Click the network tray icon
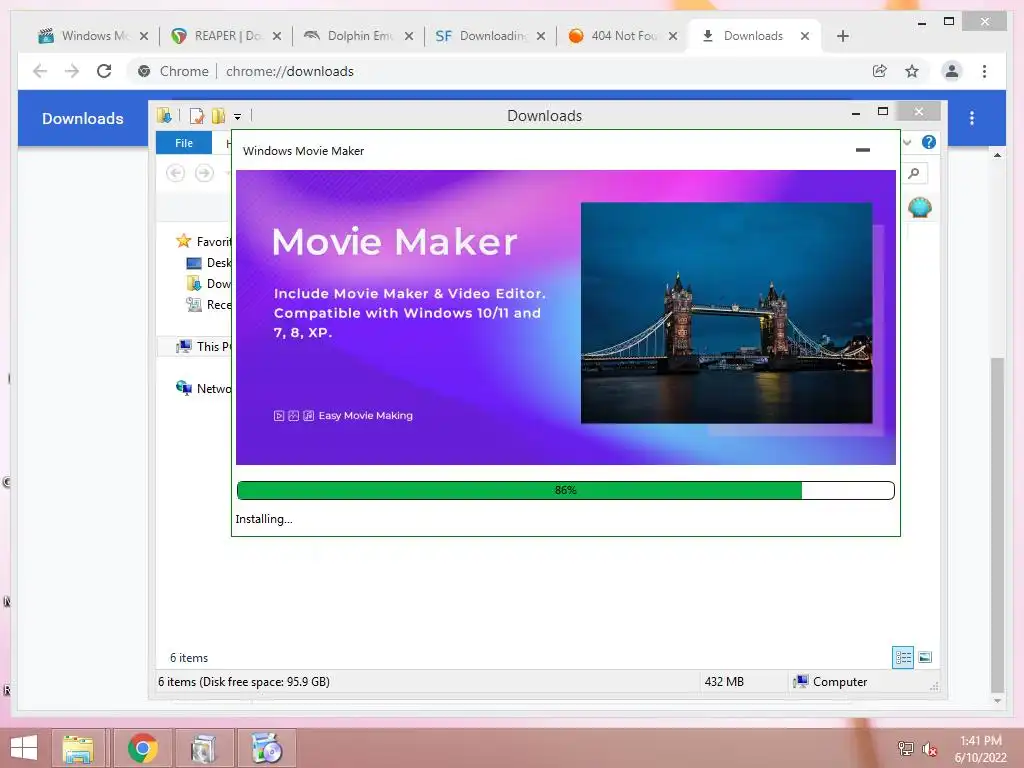 pos(905,748)
